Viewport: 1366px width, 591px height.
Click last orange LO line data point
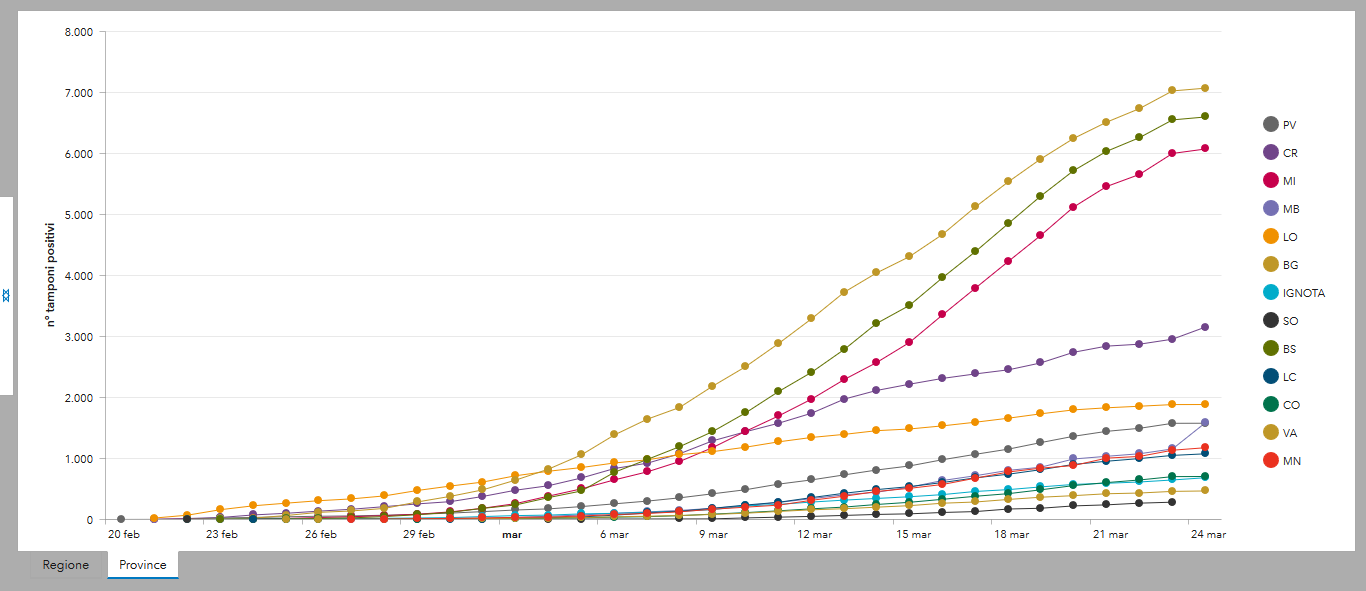pos(1205,404)
